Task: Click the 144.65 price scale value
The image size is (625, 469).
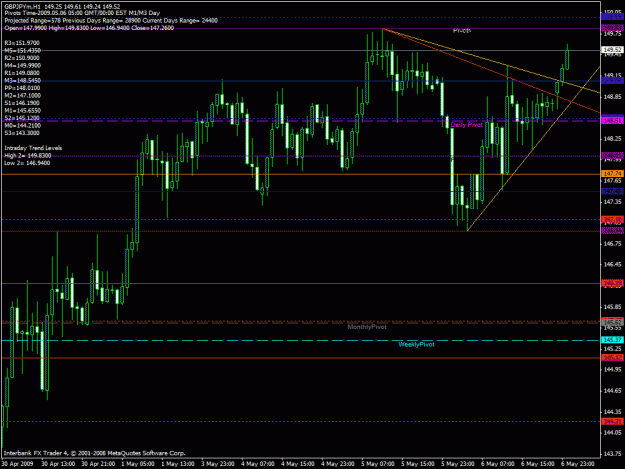Action: click(x=613, y=391)
